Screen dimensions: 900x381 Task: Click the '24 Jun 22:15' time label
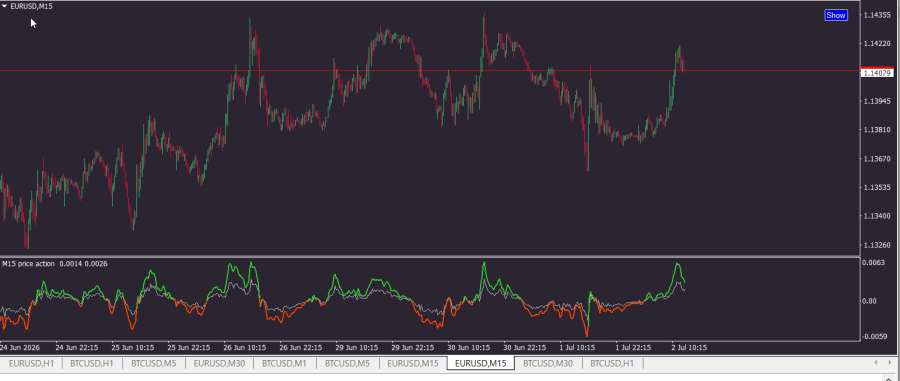(x=77, y=348)
